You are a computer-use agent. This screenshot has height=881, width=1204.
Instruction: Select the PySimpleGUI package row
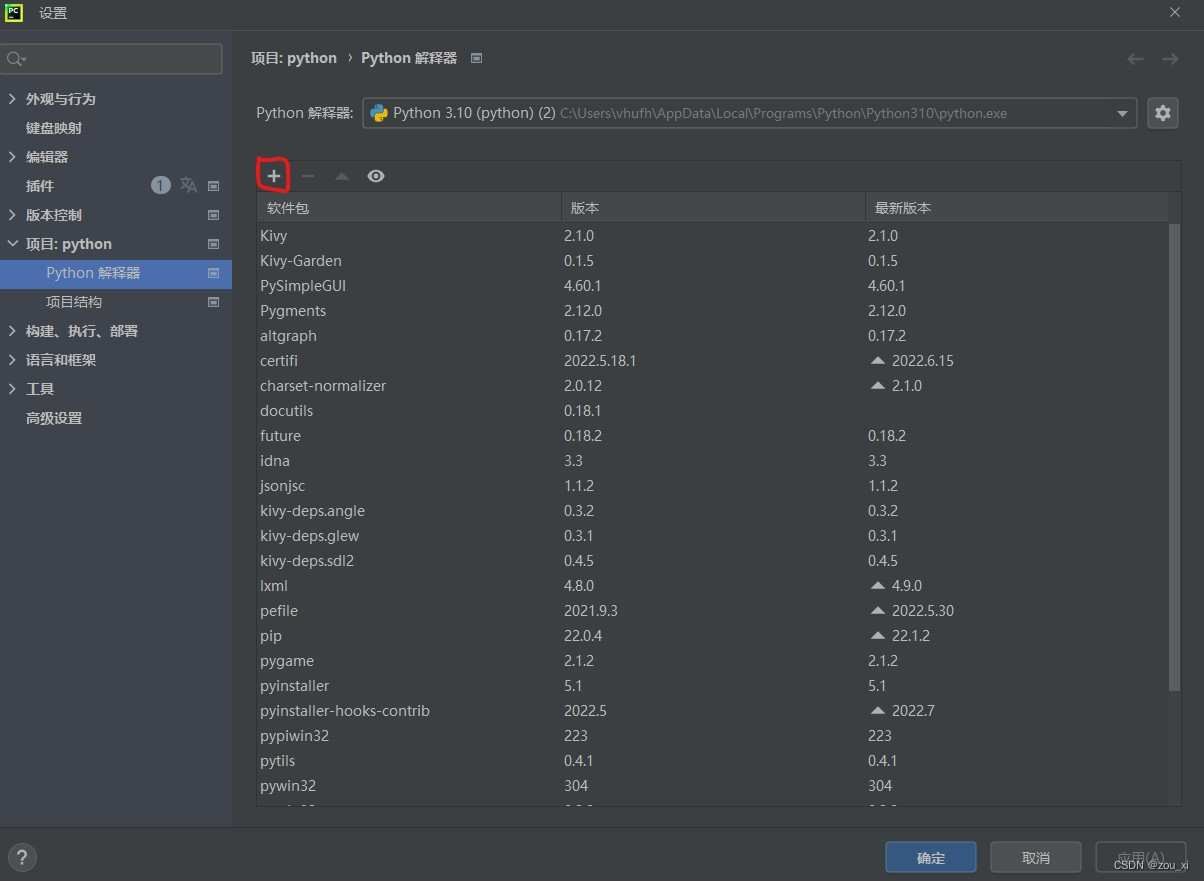click(712, 286)
